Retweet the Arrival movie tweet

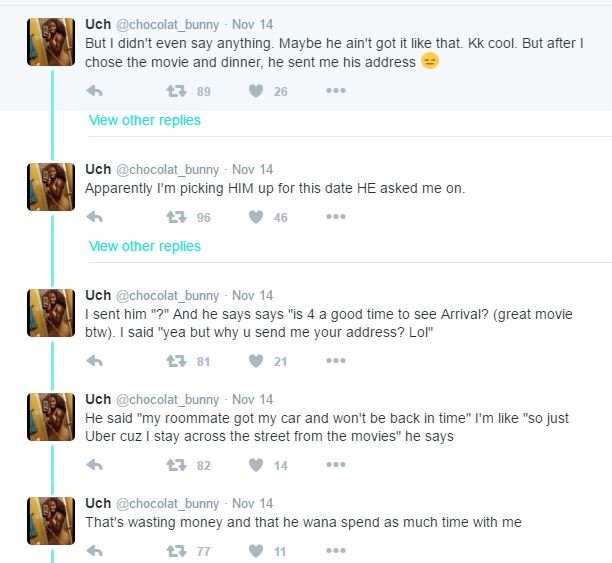(x=176, y=361)
